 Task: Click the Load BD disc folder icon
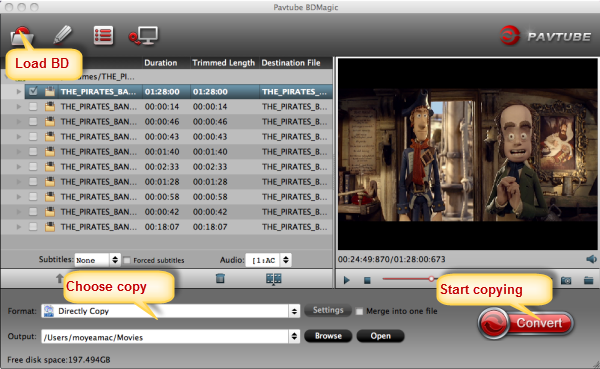coord(22,36)
